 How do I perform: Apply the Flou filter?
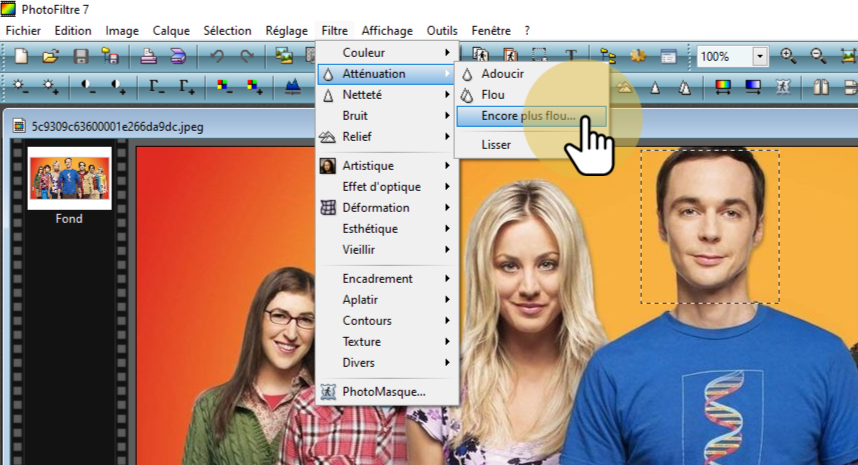click(531, 95)
